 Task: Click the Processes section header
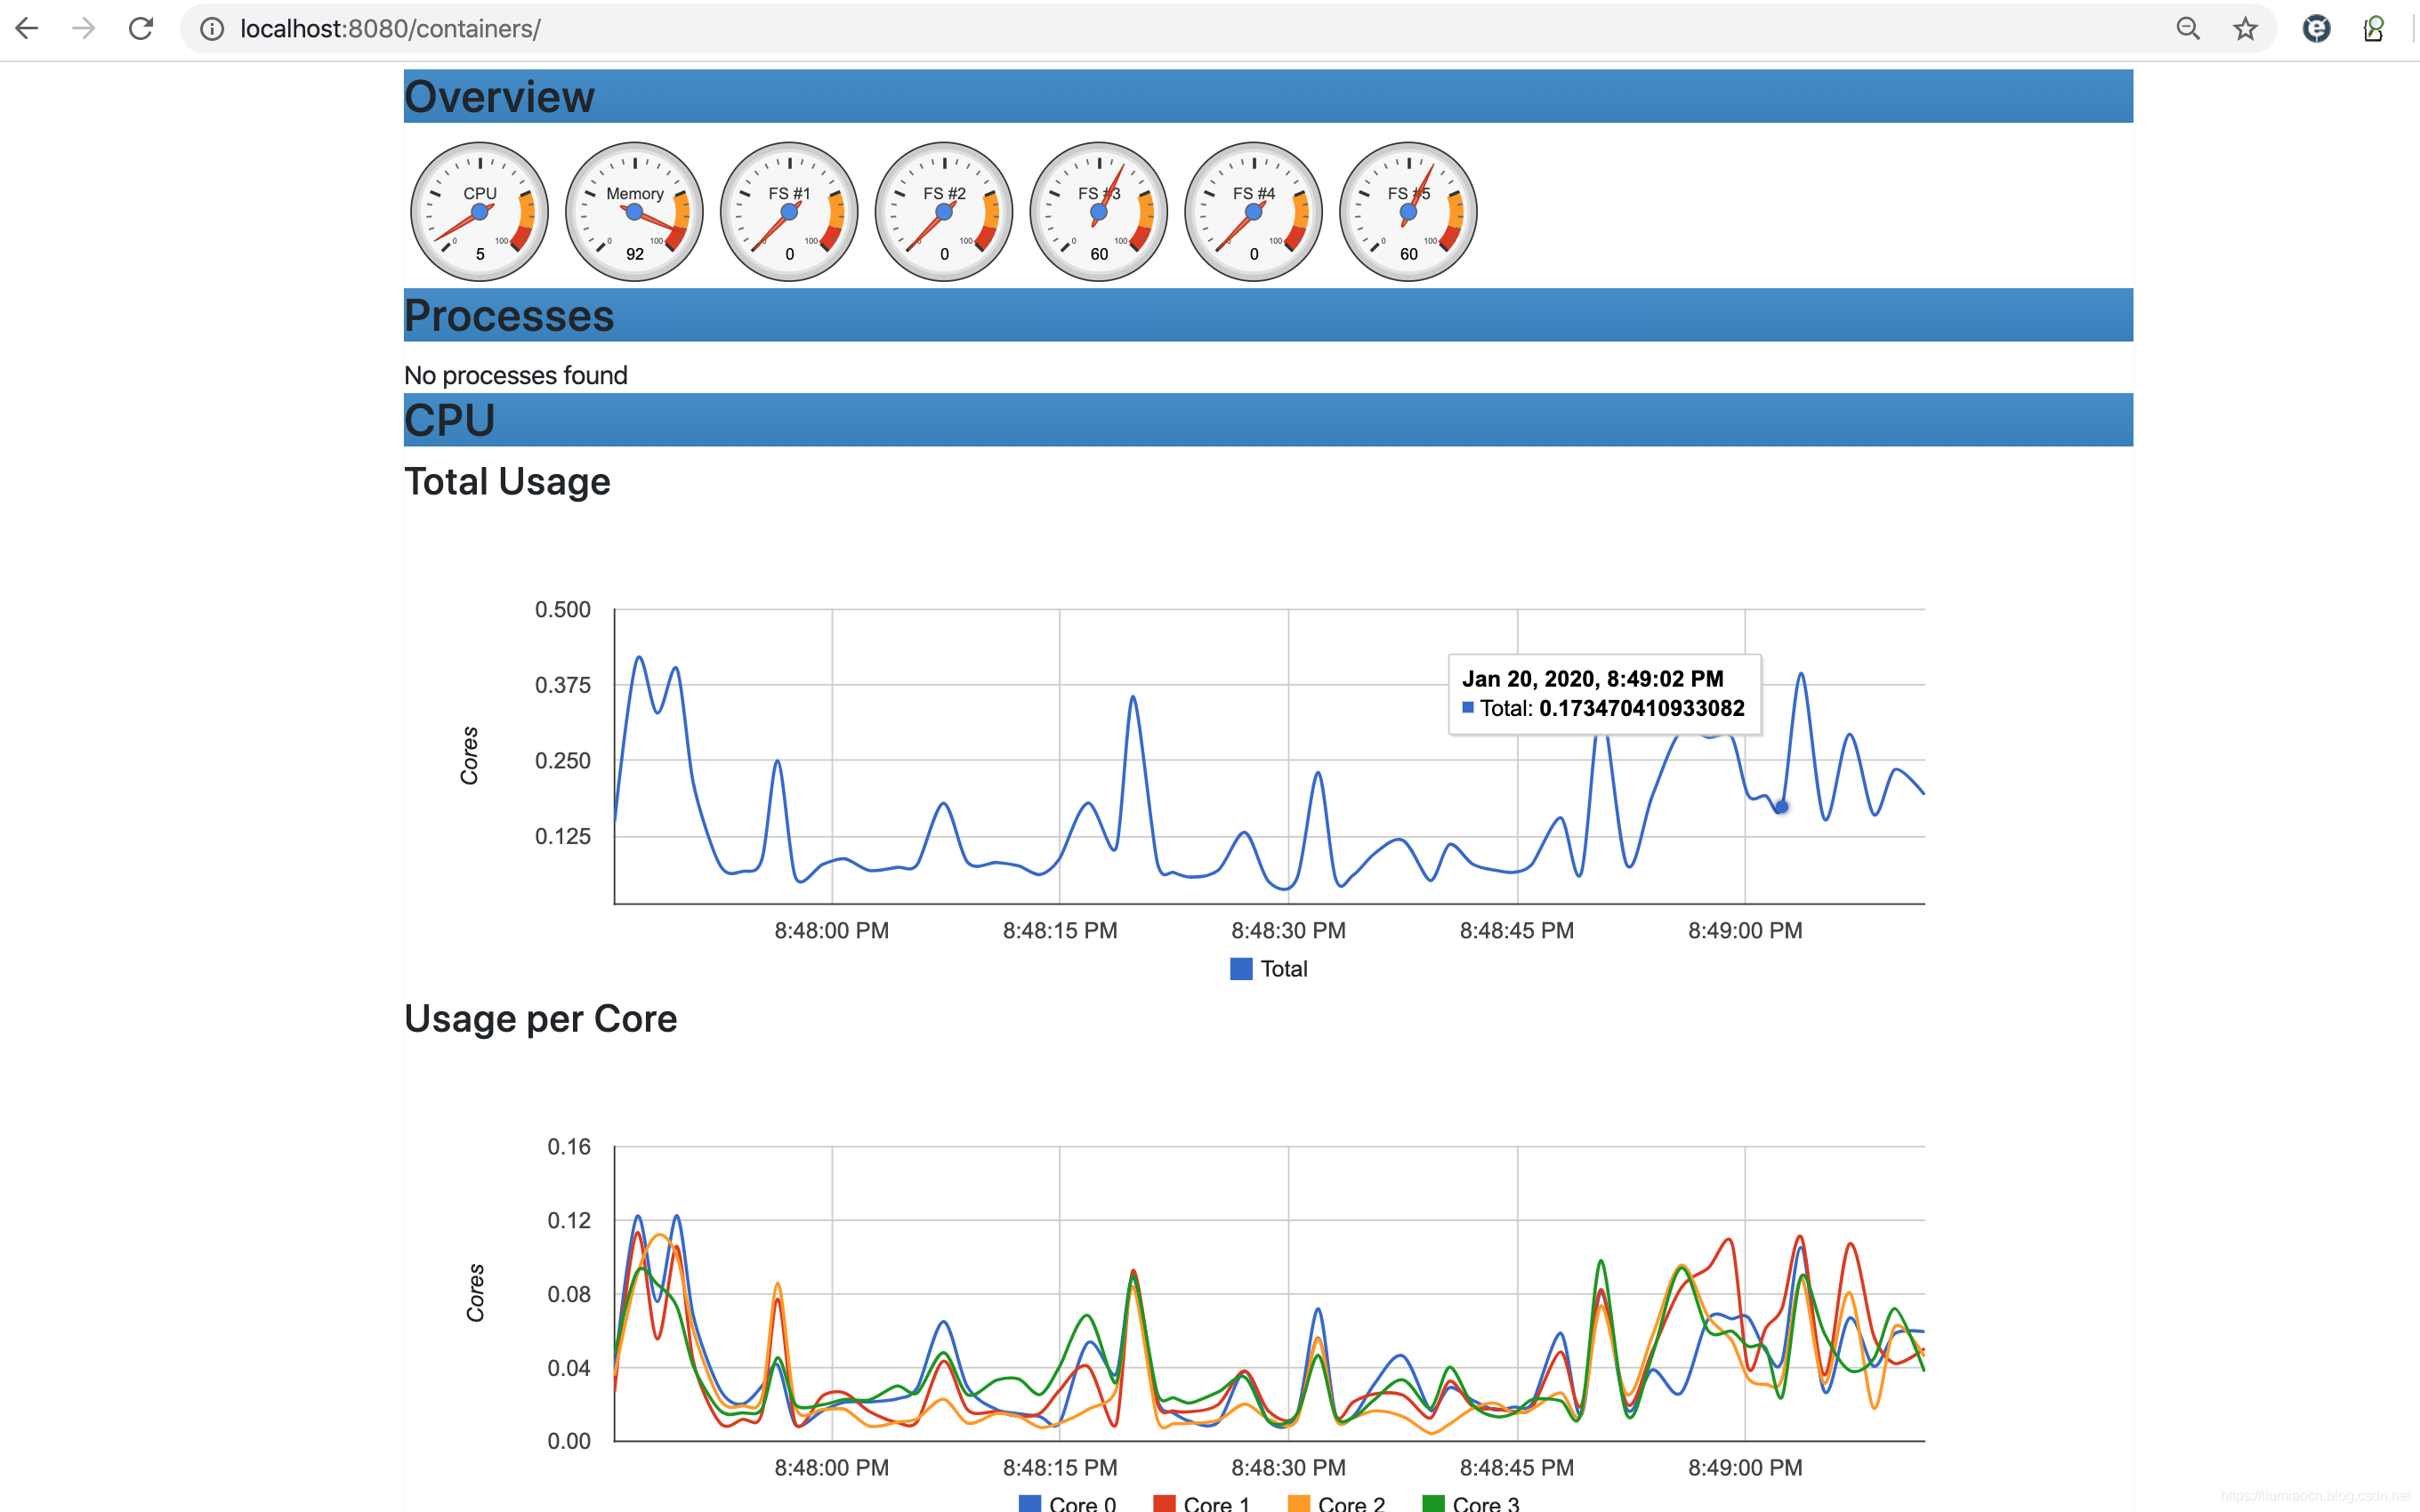coord(1268,315)
